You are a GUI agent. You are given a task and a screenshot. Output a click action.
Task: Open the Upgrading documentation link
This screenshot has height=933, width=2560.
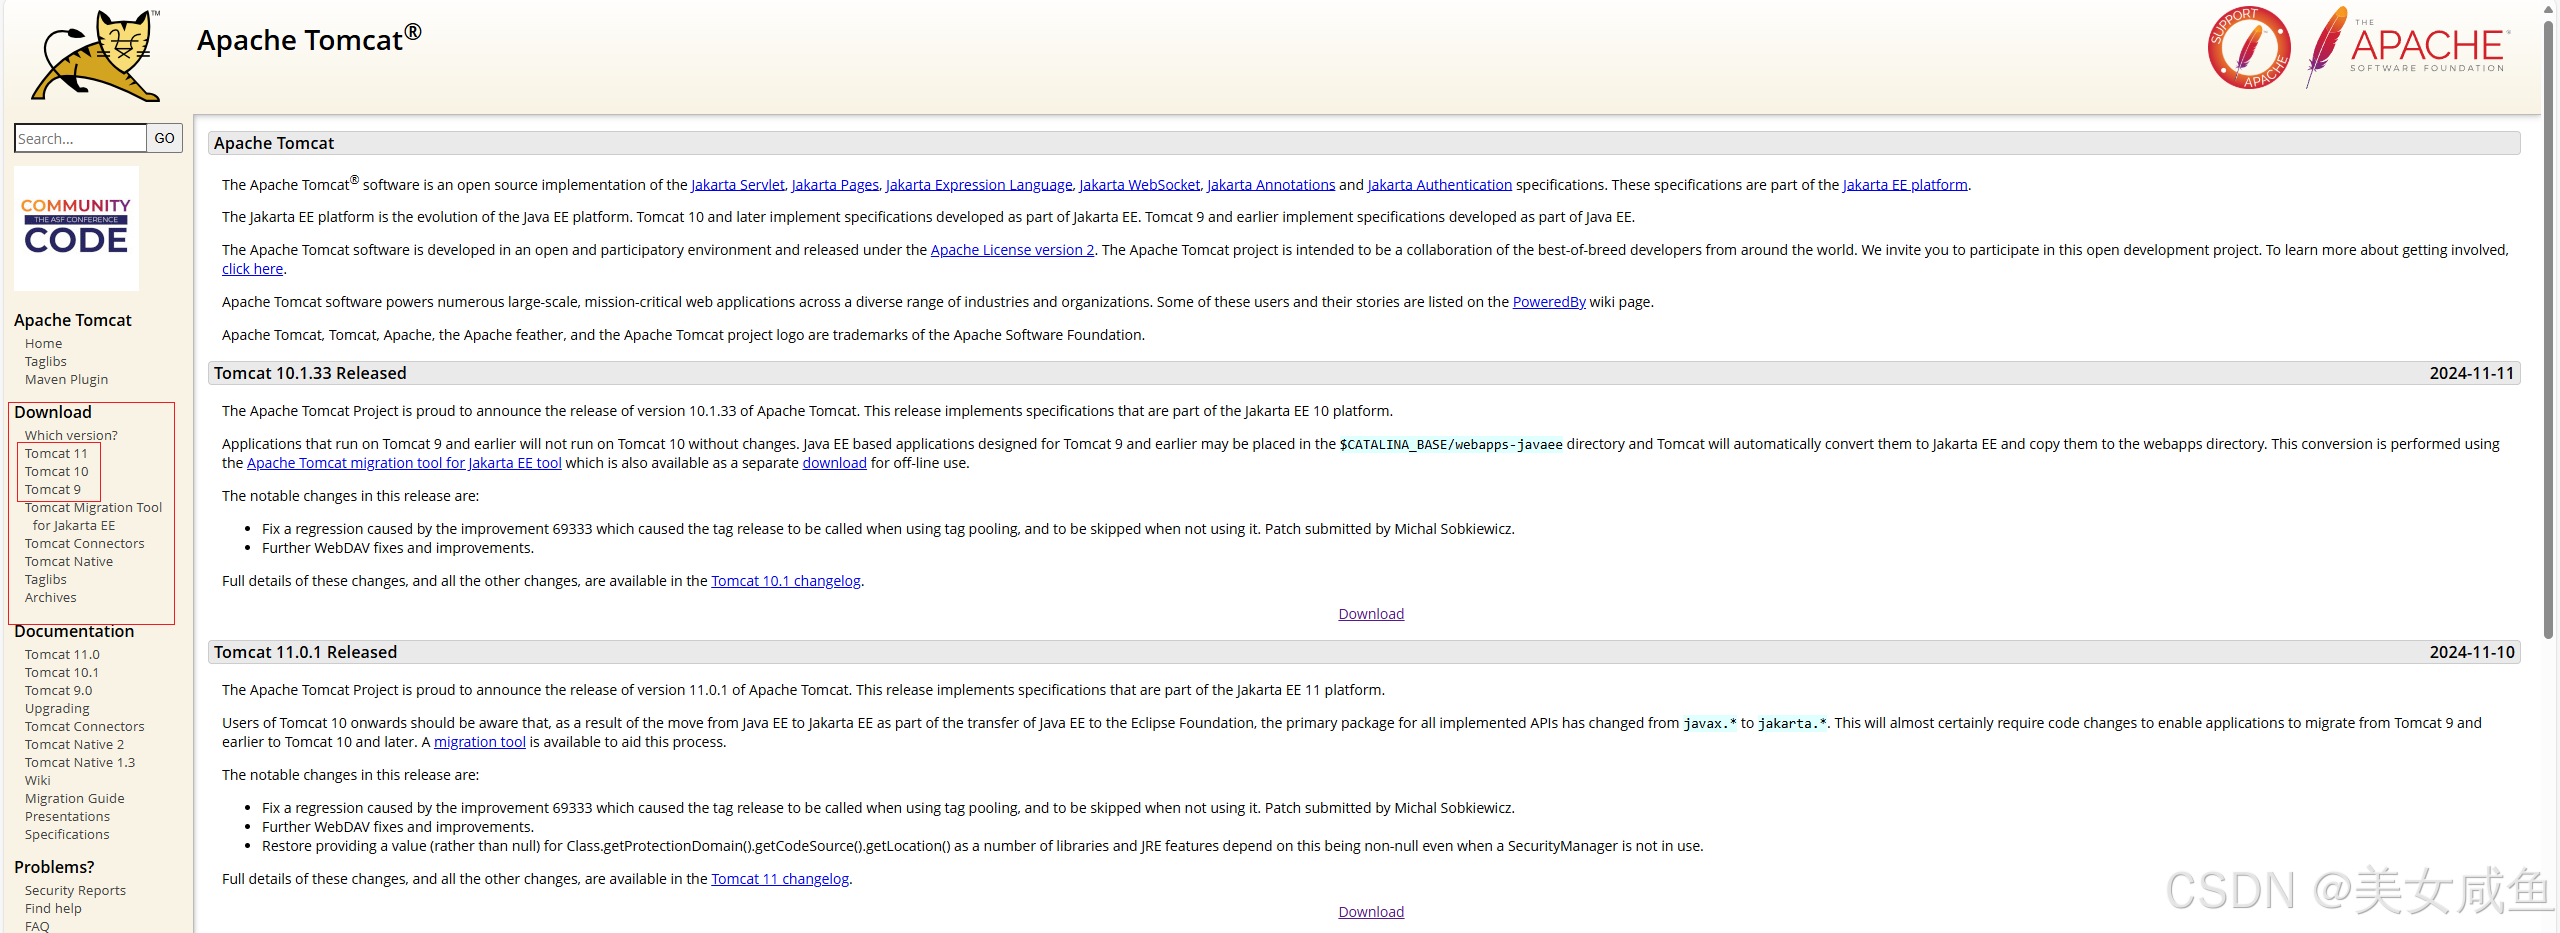point(57,708)
